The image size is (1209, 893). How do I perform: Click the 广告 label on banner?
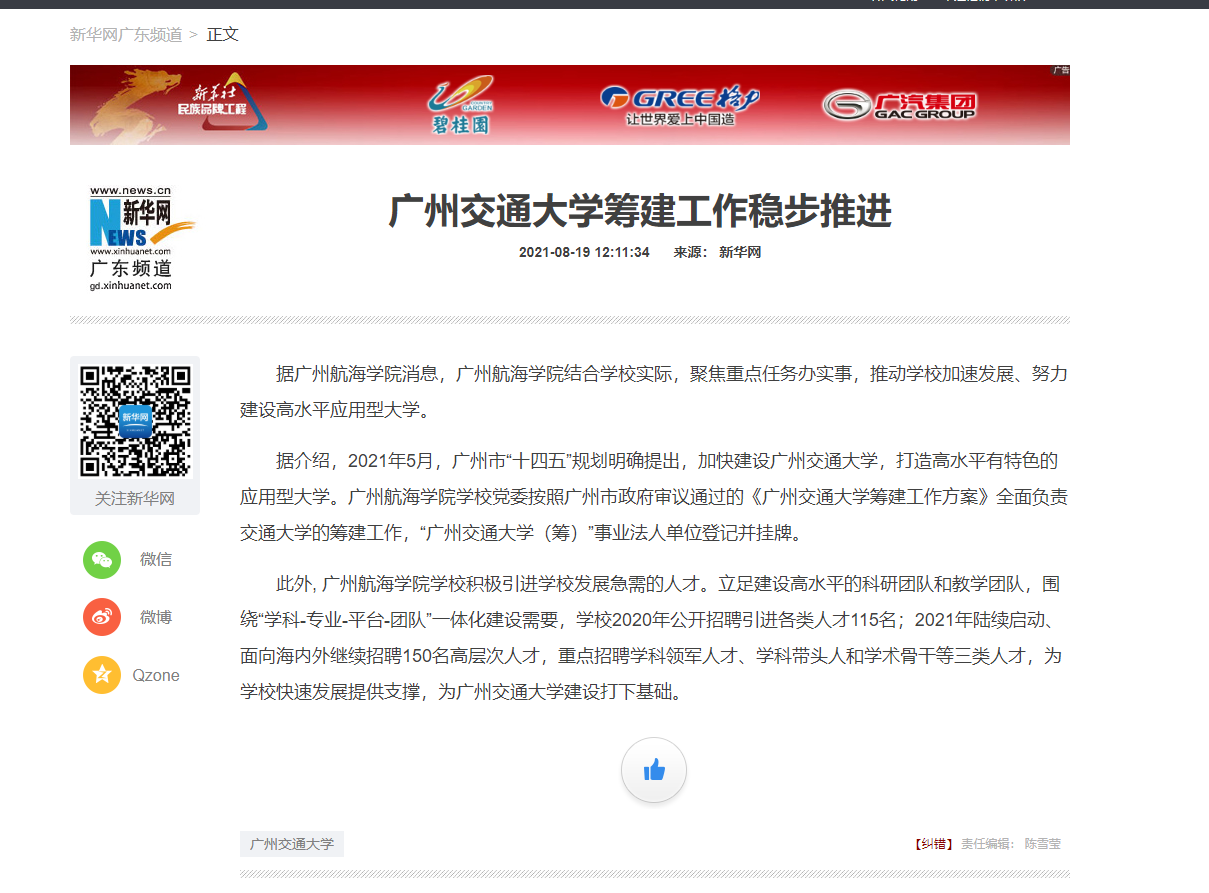[x=1061, y=71]
